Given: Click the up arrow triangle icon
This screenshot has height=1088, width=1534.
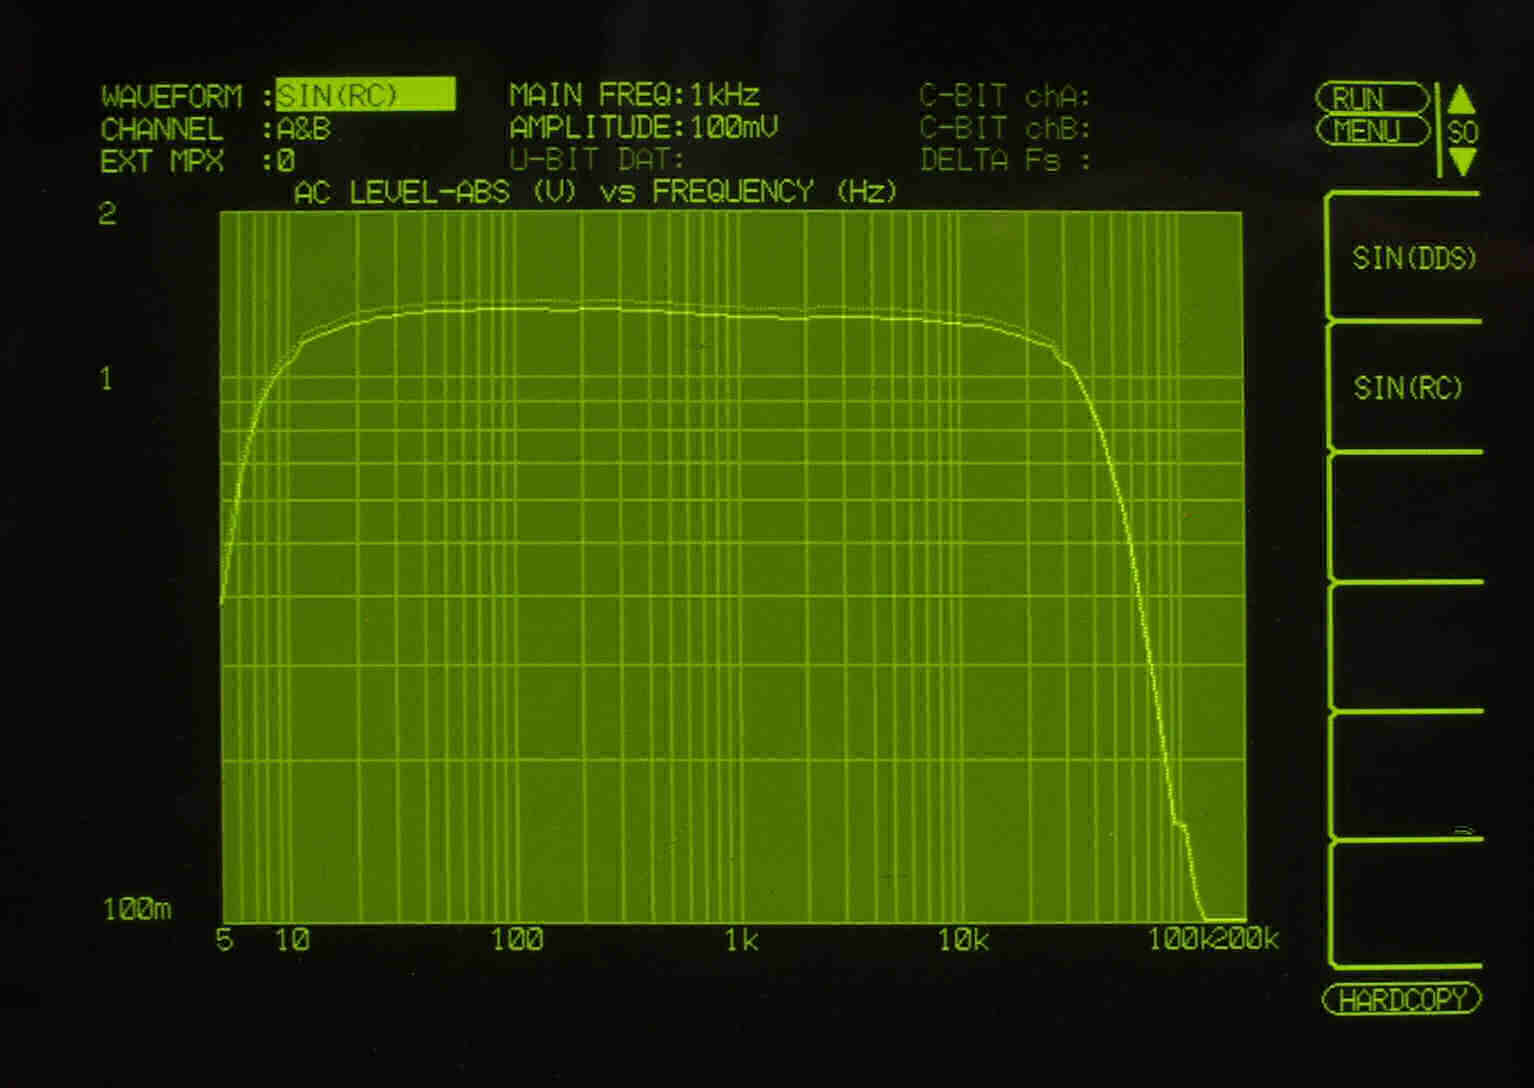Looking at the screenshot, I should coord(1461,100).
